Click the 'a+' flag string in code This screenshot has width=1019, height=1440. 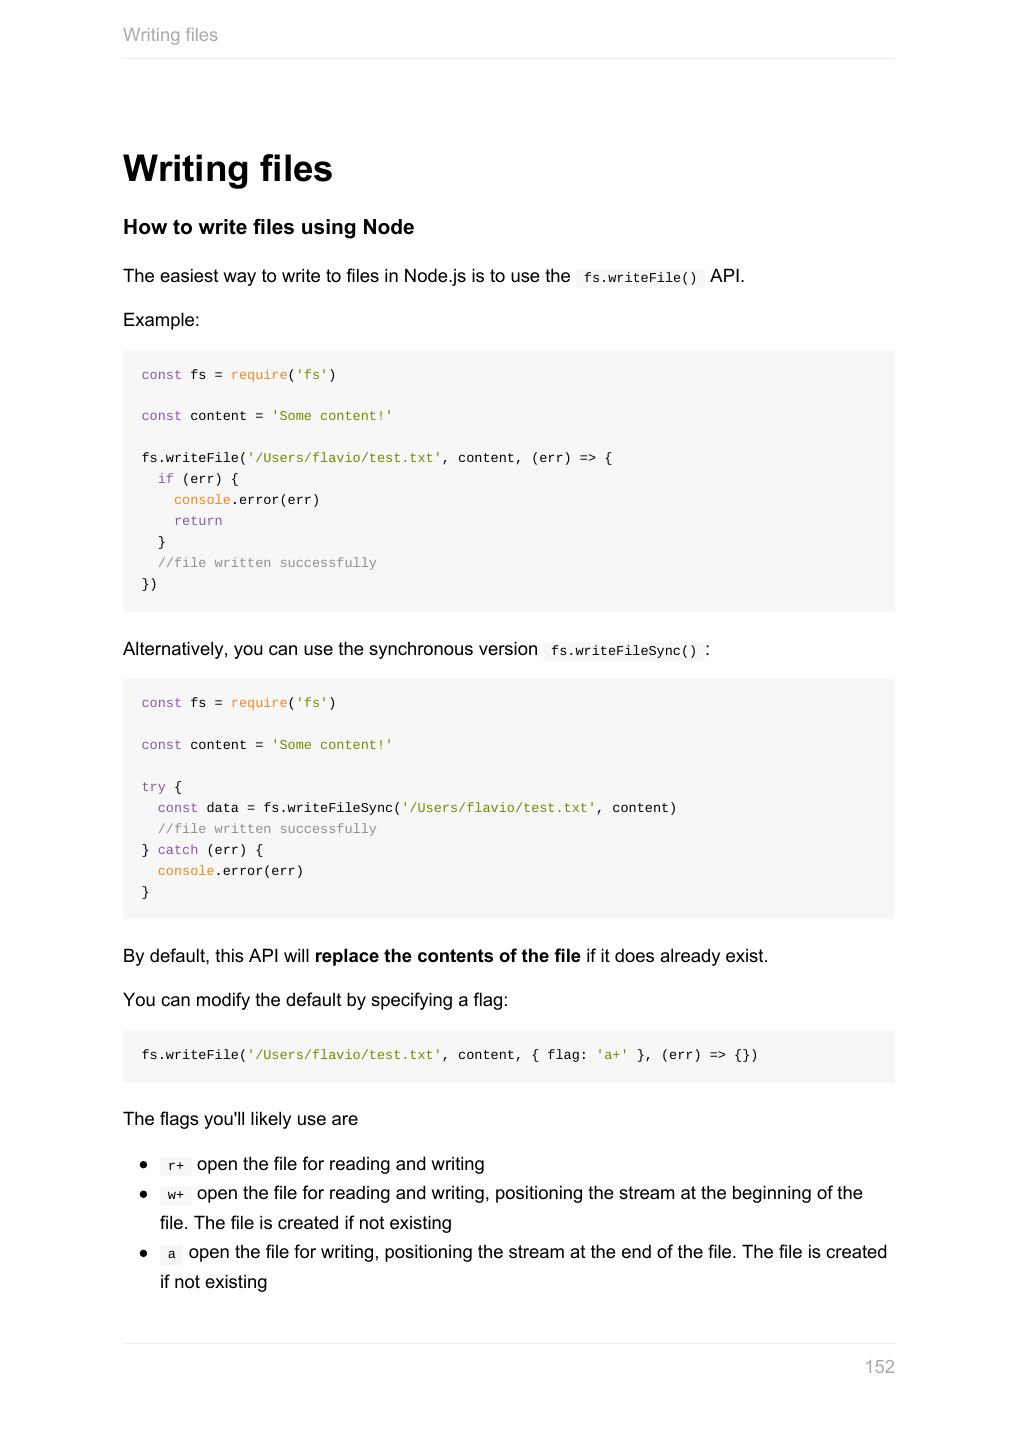point(612,1055)
